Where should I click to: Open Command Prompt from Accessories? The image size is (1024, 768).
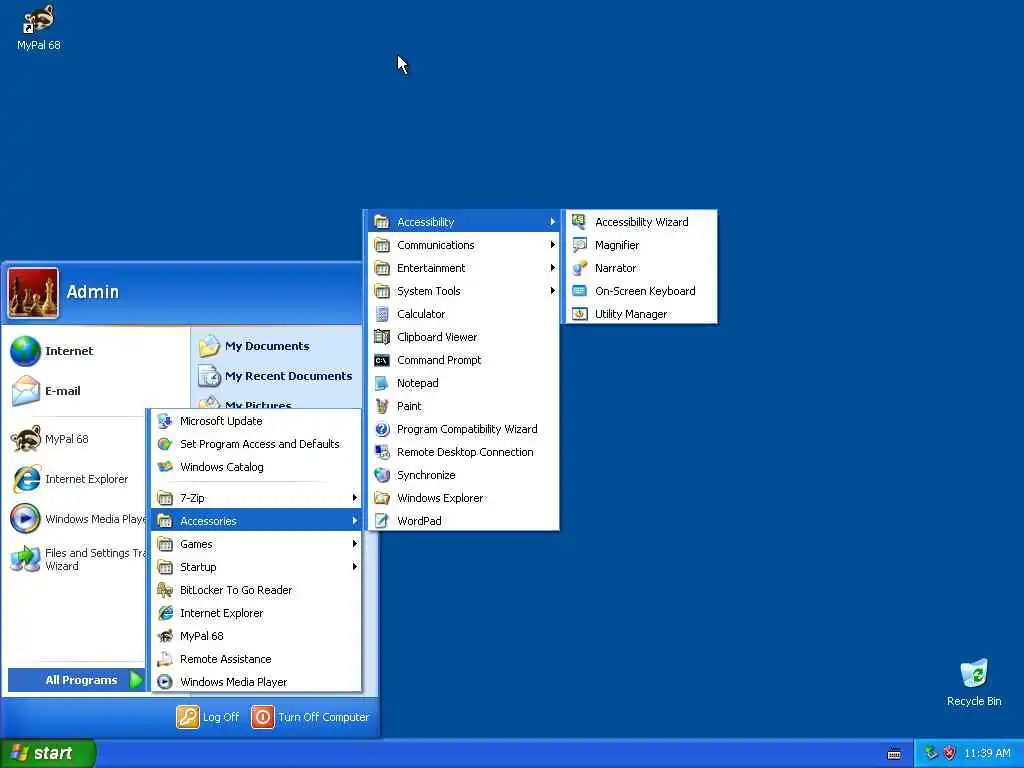(463, 360)
